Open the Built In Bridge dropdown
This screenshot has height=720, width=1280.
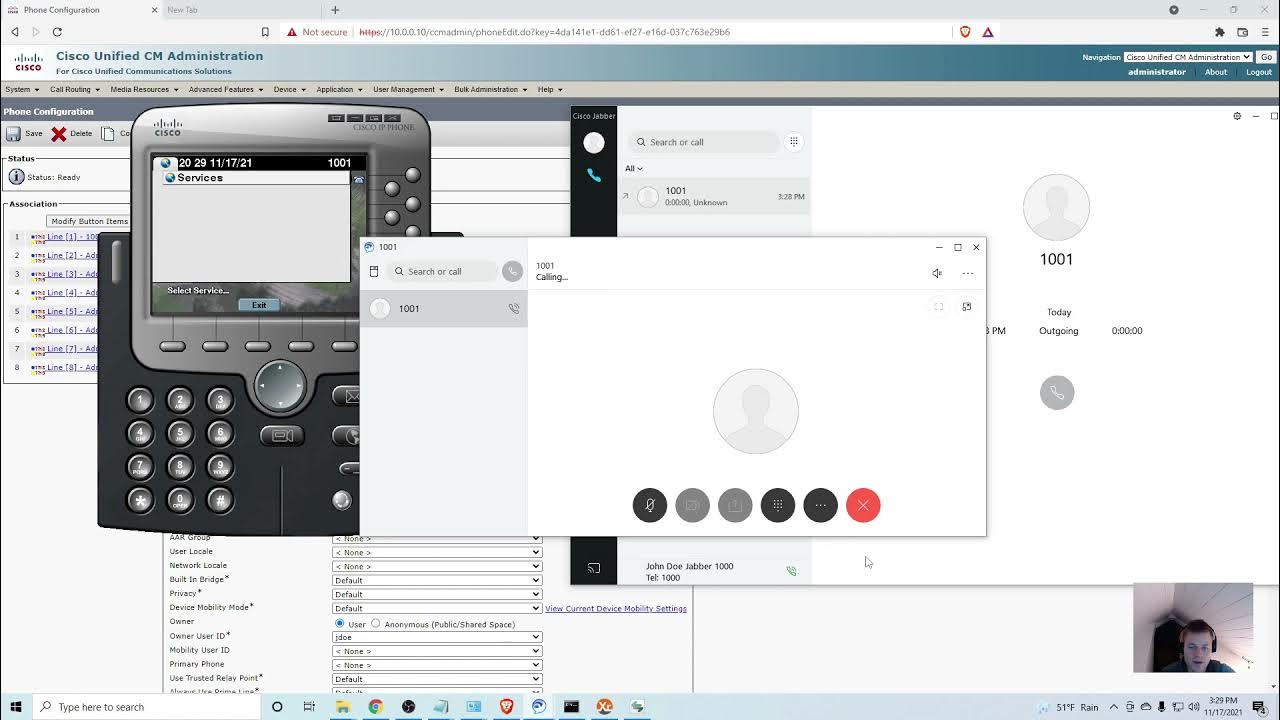tap(437, 580)
